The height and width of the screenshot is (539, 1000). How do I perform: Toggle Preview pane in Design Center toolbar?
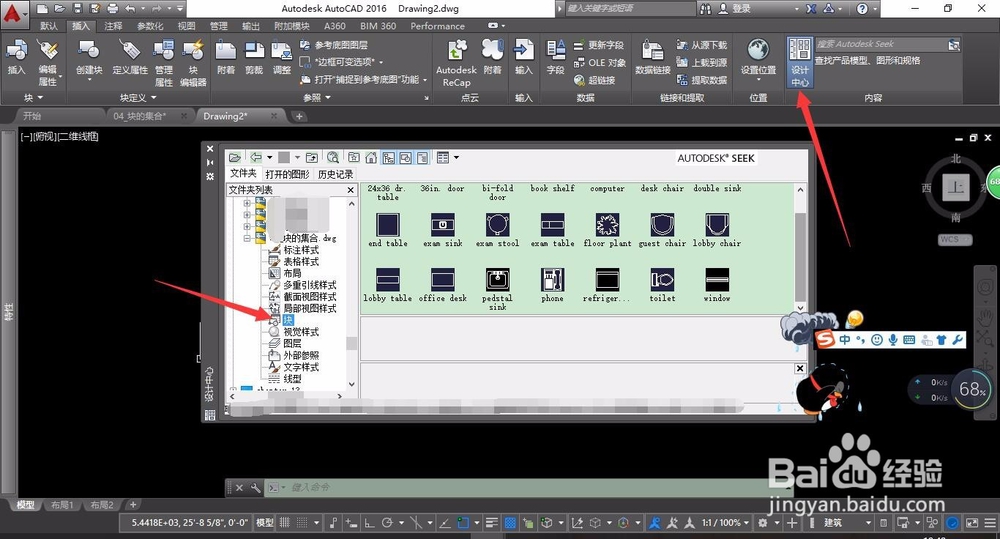tap(405, 158)
